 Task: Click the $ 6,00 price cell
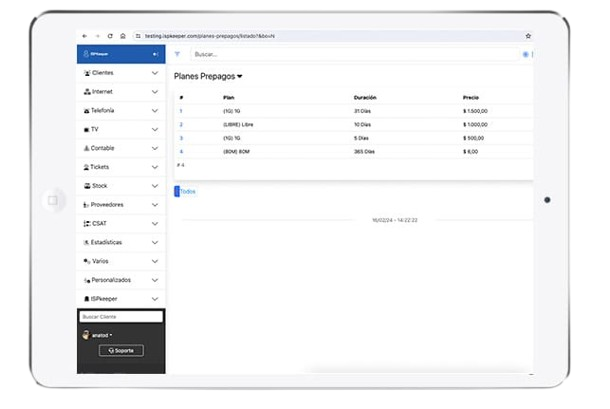coord(470,151)
